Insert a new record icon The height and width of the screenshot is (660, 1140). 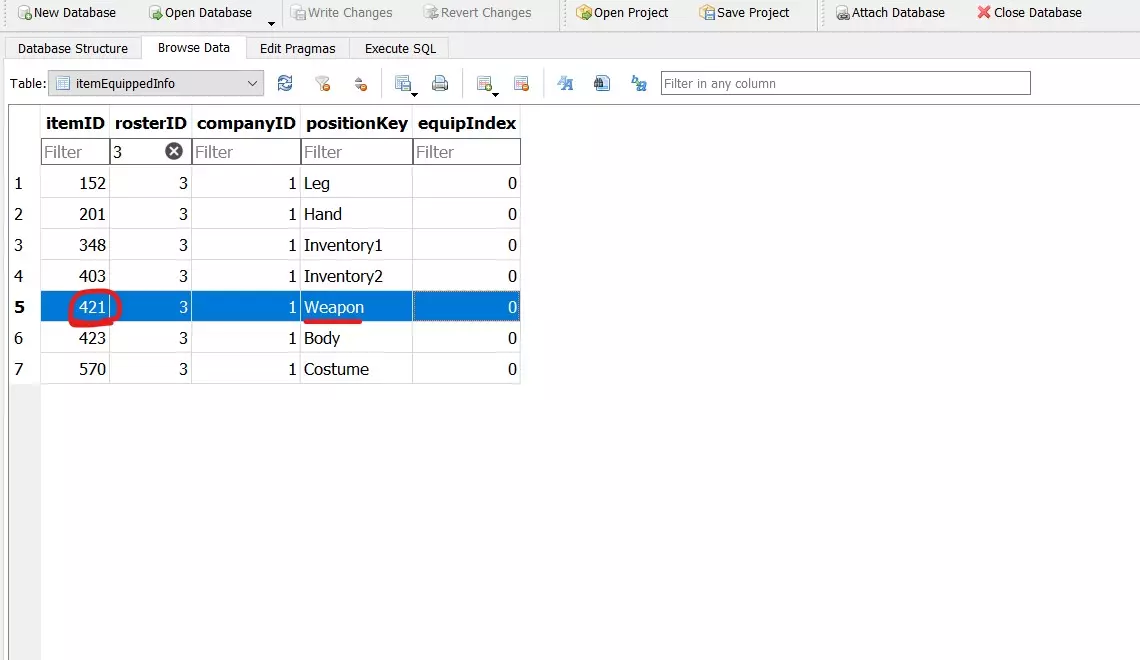483,84
